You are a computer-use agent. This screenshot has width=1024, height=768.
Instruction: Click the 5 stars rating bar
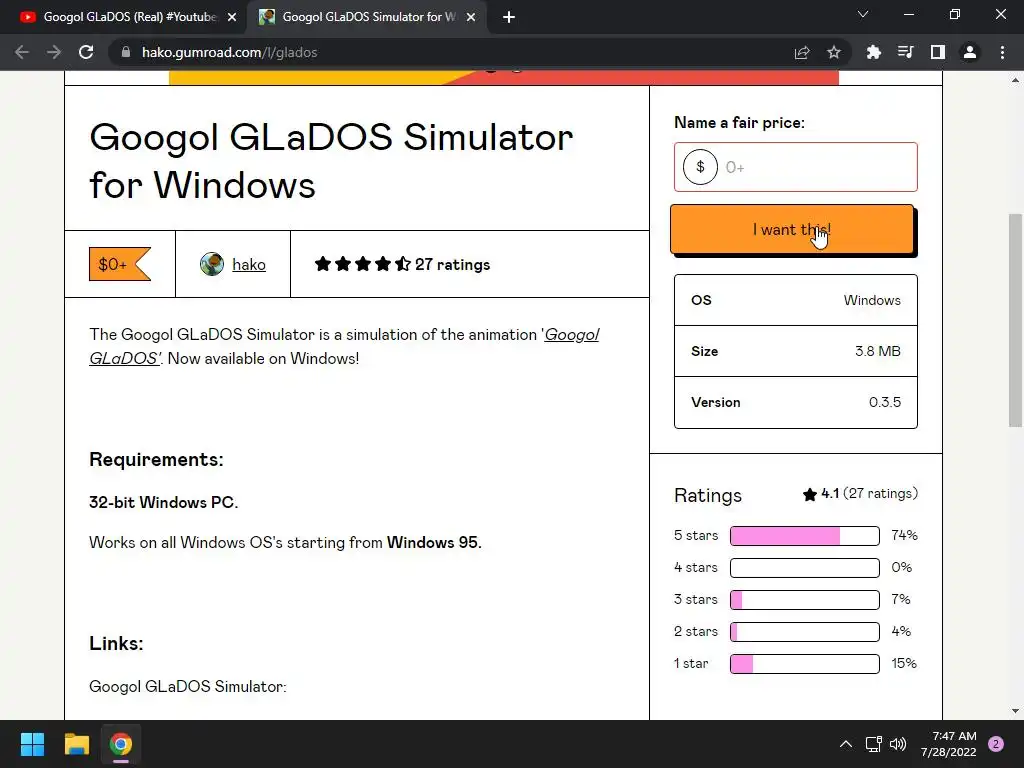(805, 536)
